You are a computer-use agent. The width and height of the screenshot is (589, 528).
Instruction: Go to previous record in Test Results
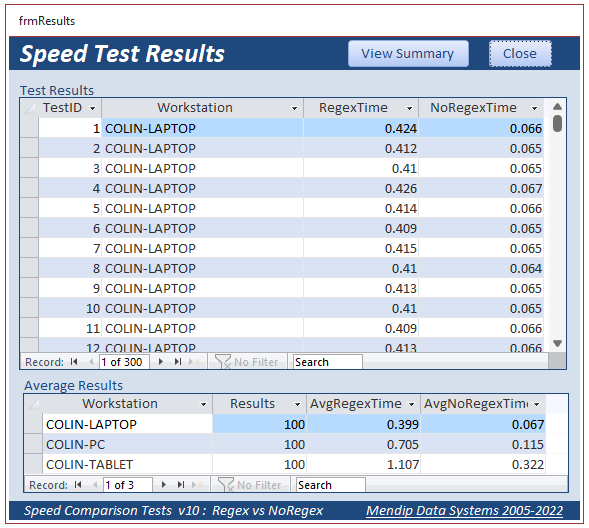91,362
